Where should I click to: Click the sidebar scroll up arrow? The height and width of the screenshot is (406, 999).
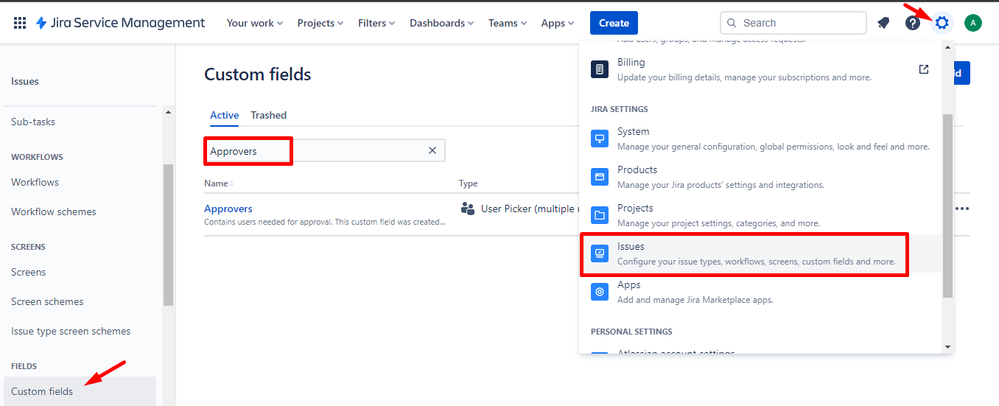[168, 113]
